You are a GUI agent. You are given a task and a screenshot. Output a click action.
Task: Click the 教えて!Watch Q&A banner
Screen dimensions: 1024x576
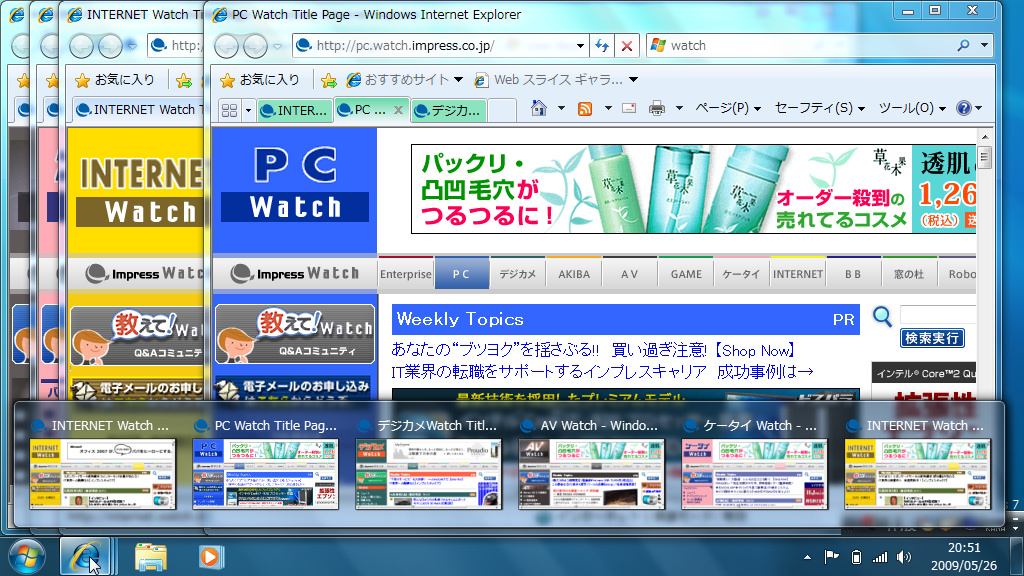[295, 334]
